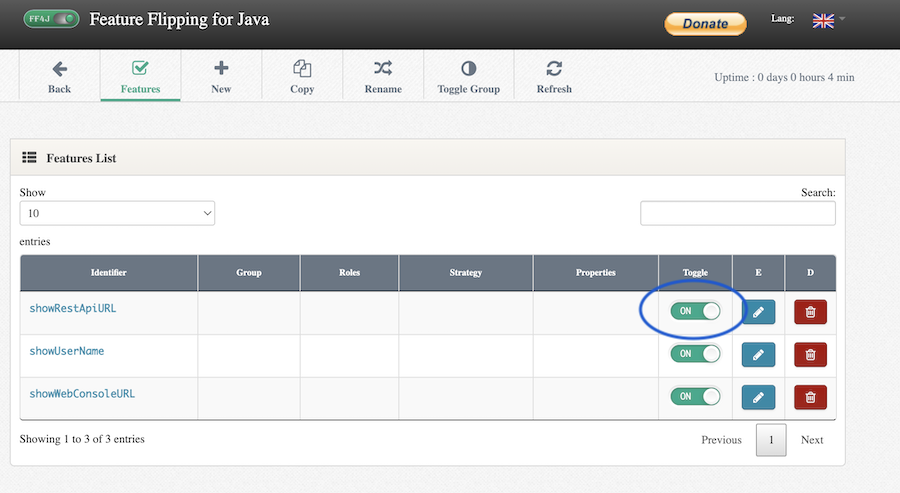Click the Back arrow toolbar icon
900x493 pixels.
(59, 69)
